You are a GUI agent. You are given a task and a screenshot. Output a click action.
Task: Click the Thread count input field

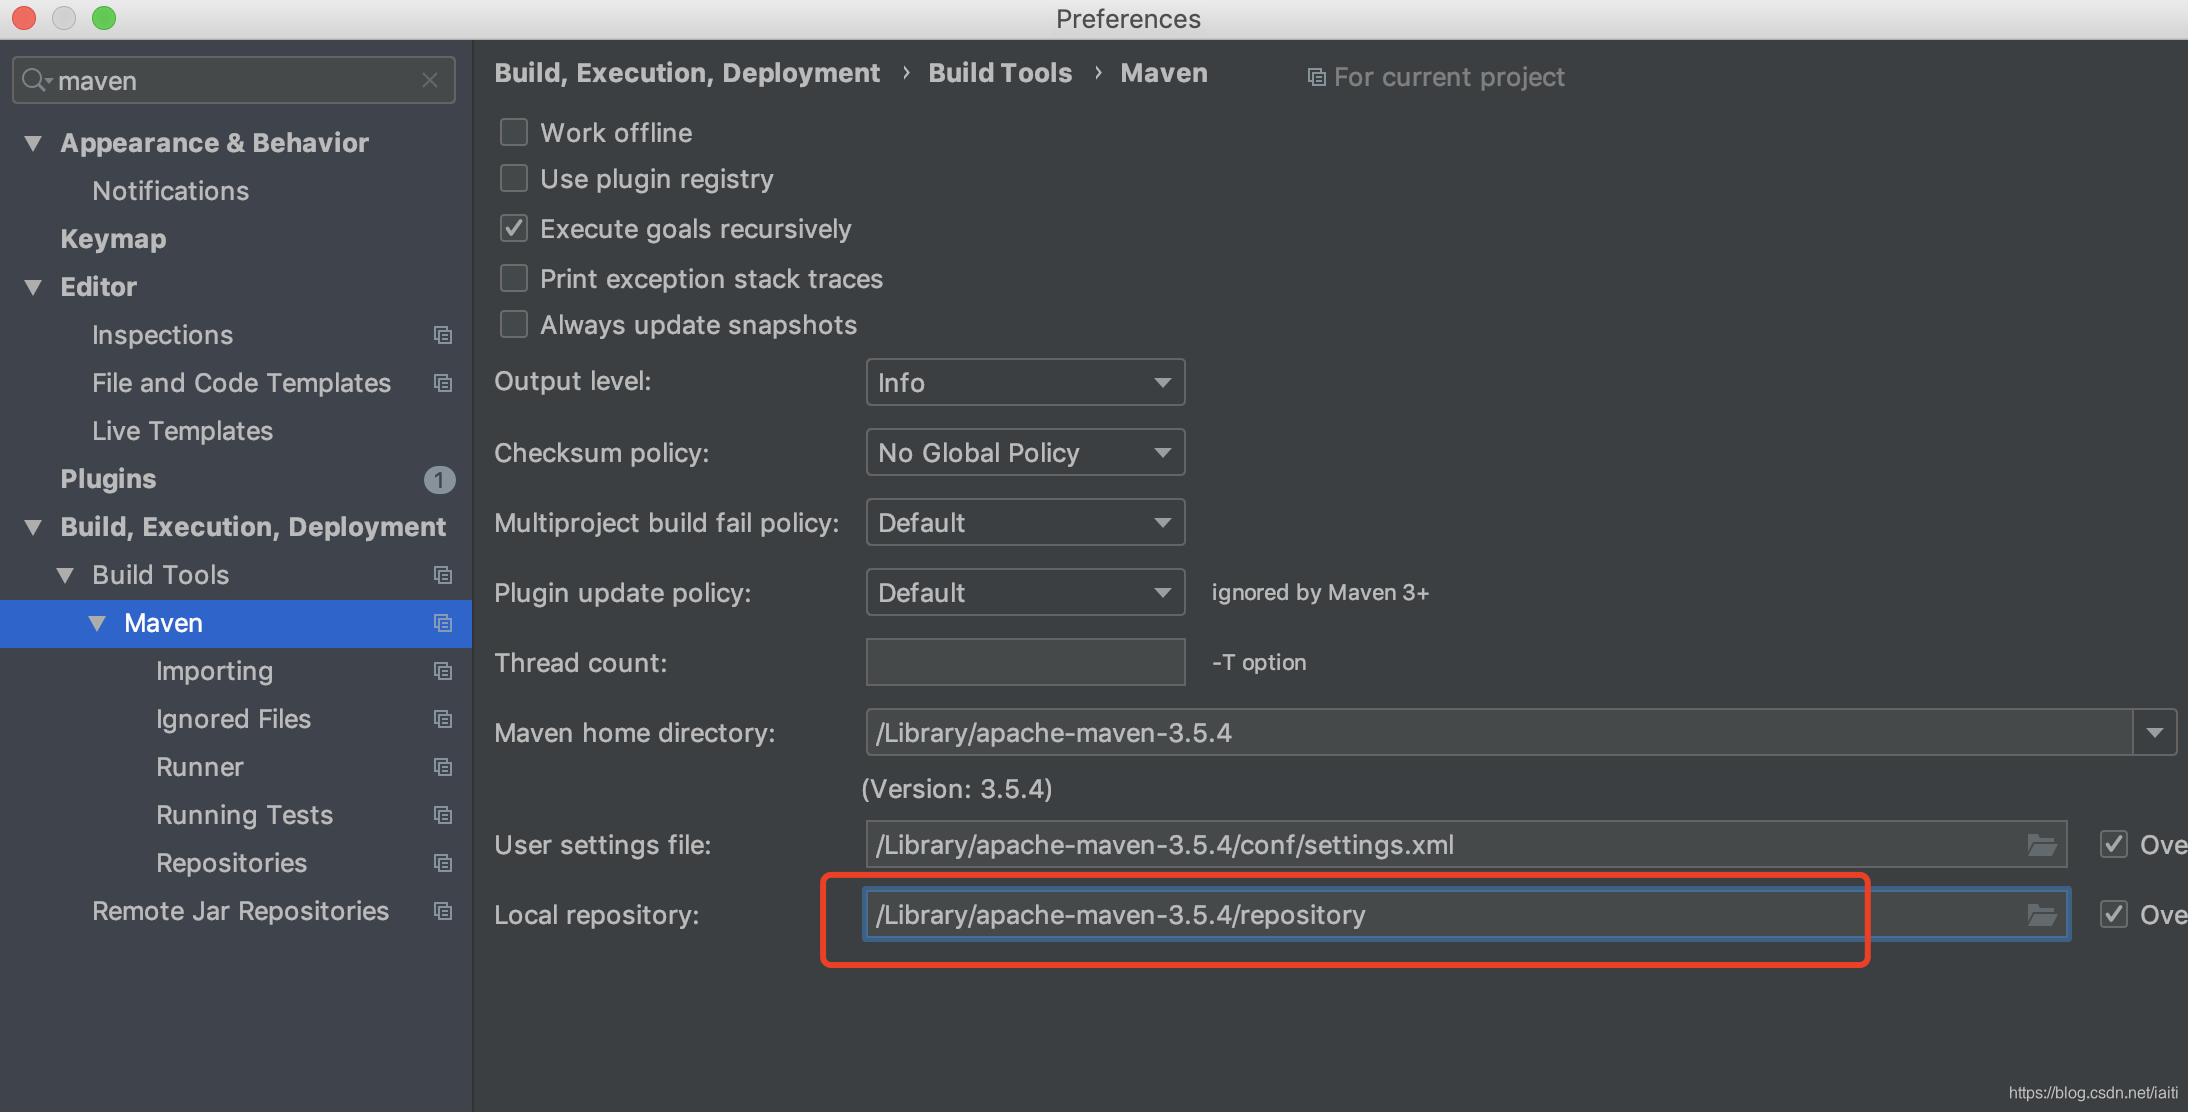1024,661
